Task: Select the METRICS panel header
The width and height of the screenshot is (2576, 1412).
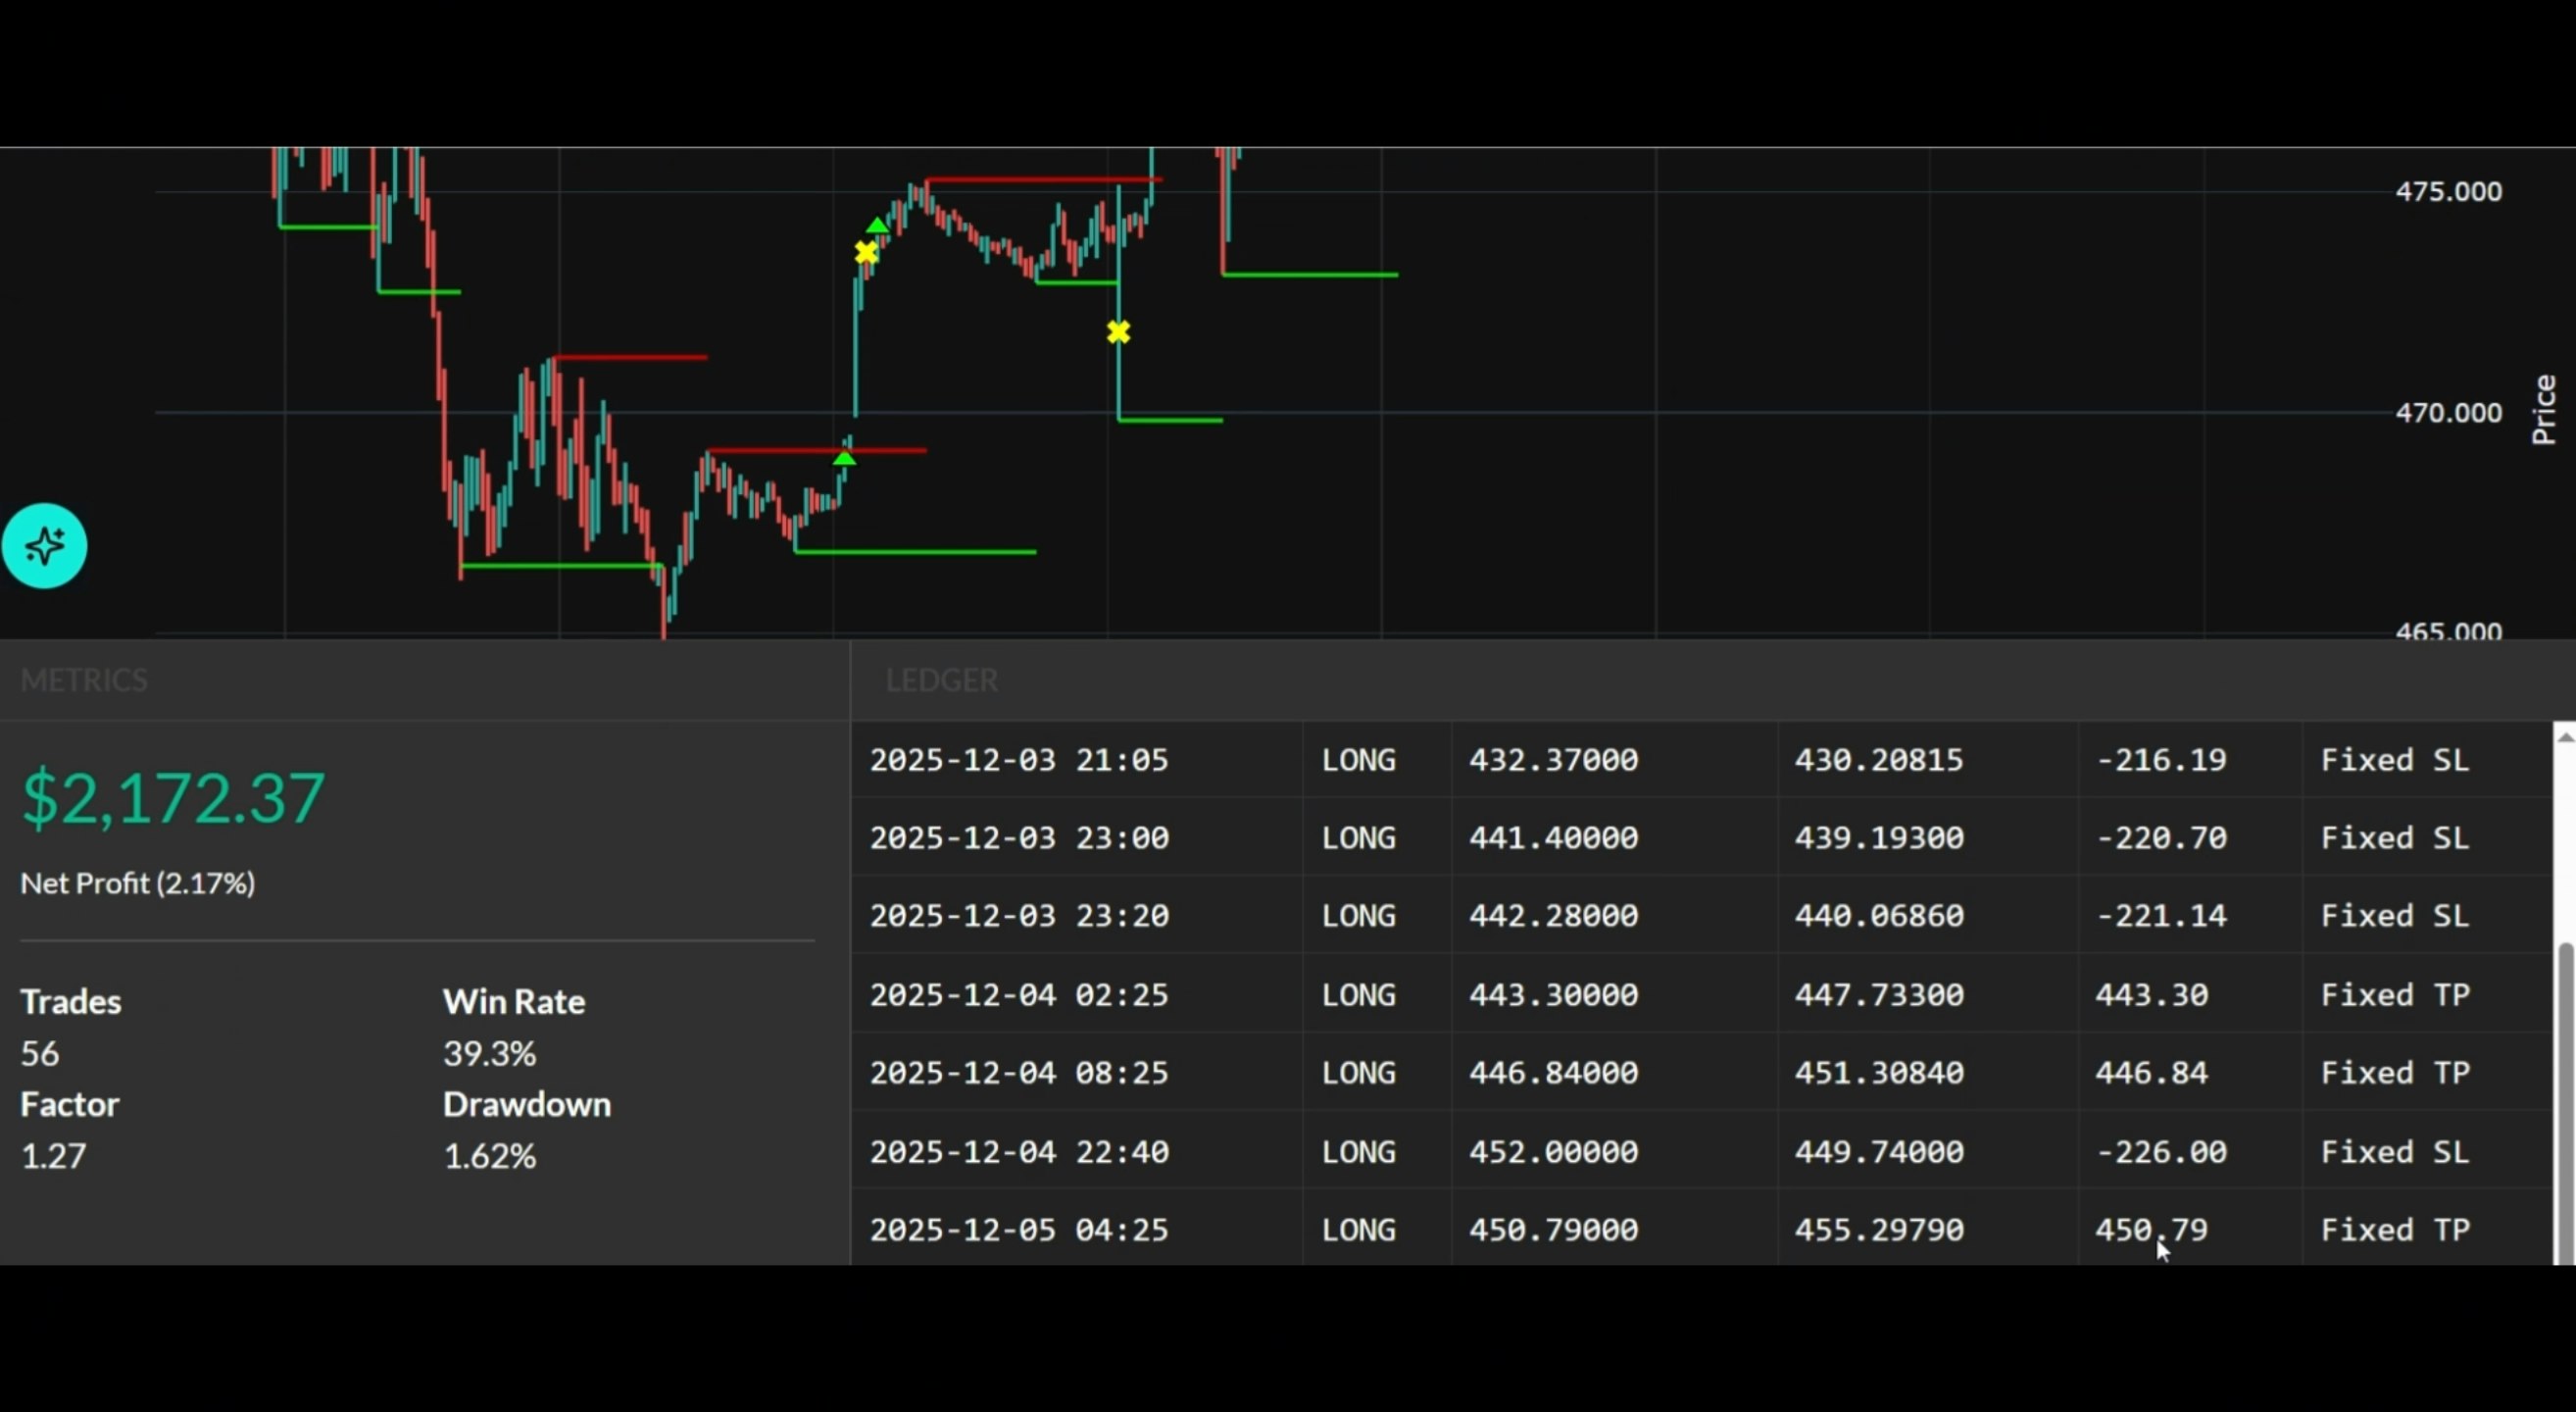Action: 84,680
